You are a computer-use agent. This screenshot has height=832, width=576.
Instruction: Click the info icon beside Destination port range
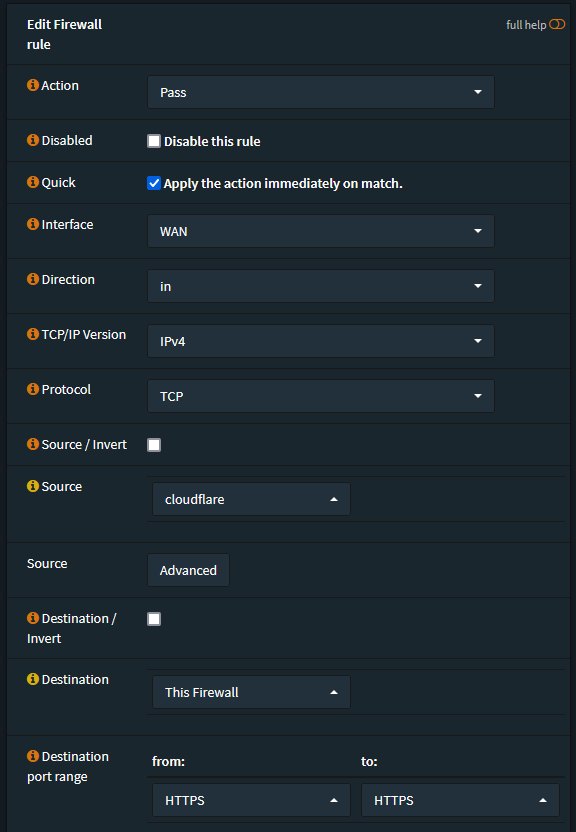click(33, 756)
